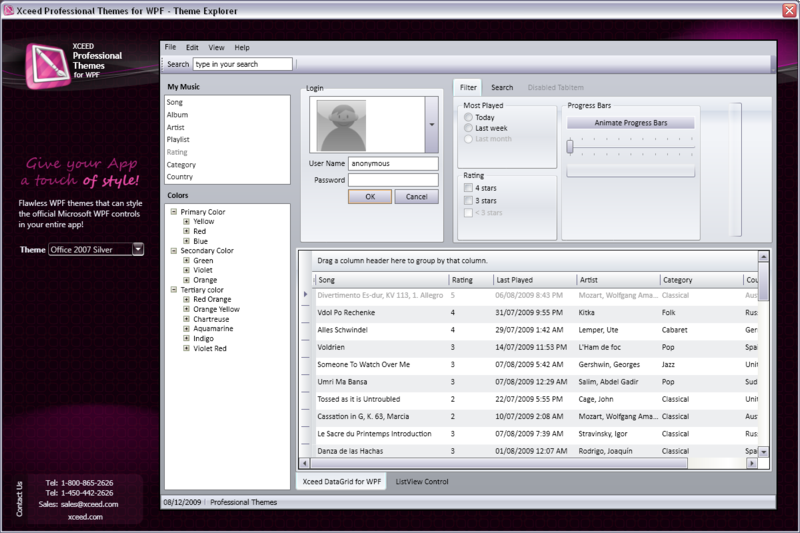Expand the Red Orange tree node
Image resolution: width=800 pixels, height=533 pixels.
coord(186,299)
